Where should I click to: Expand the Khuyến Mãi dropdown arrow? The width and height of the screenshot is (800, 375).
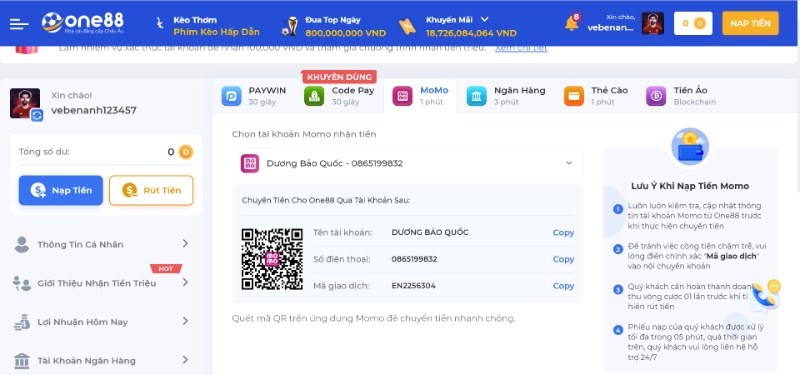[485, 19]
